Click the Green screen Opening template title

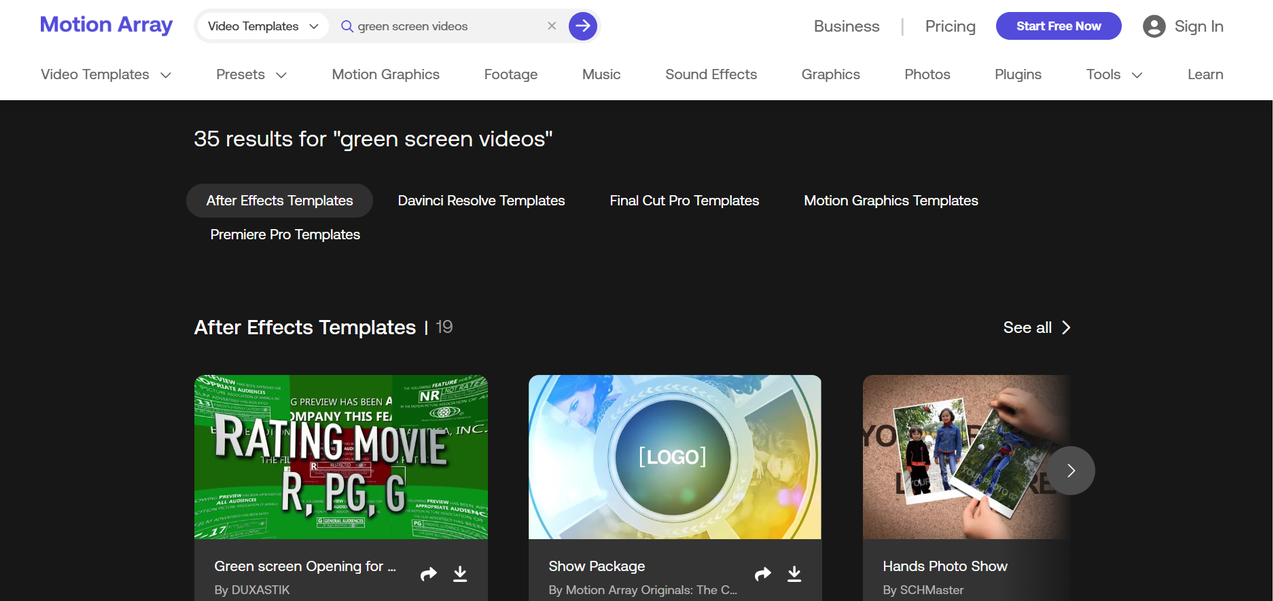tap(305, 566)
